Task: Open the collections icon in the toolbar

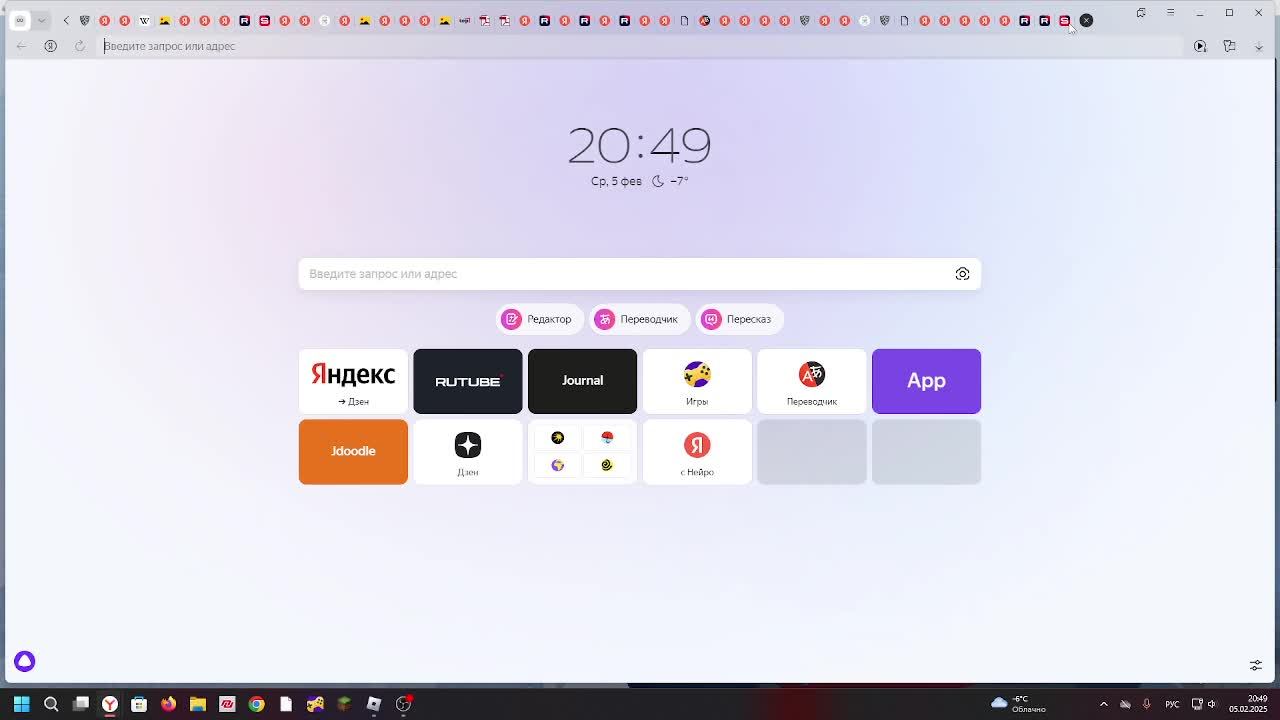Action: 1229,46
